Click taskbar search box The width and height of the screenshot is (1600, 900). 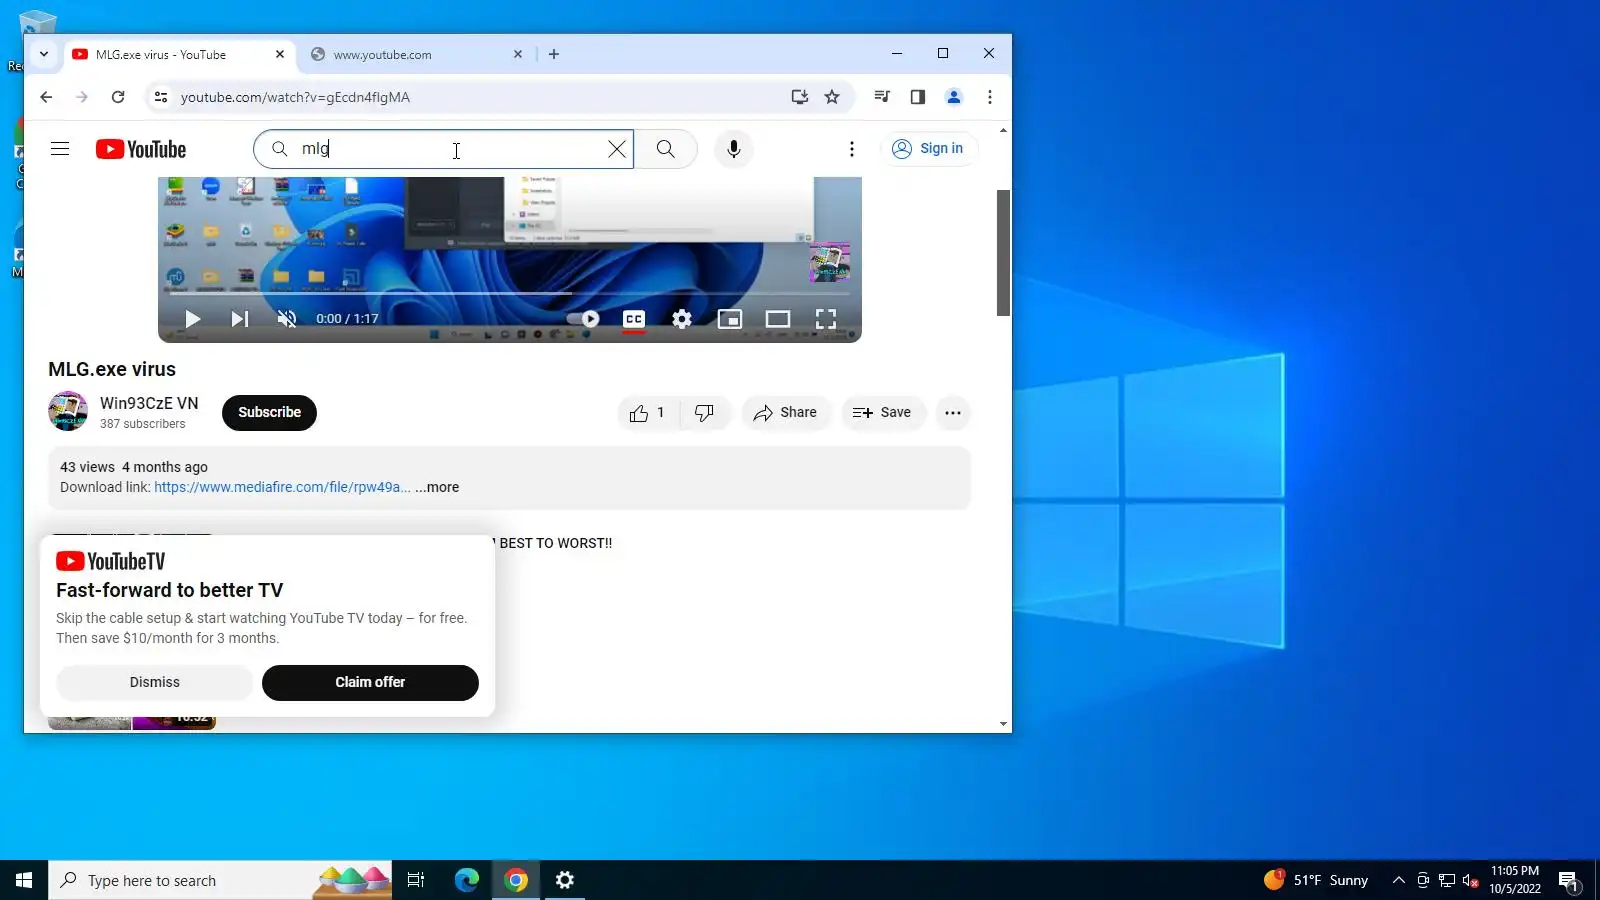click(220, 880)
